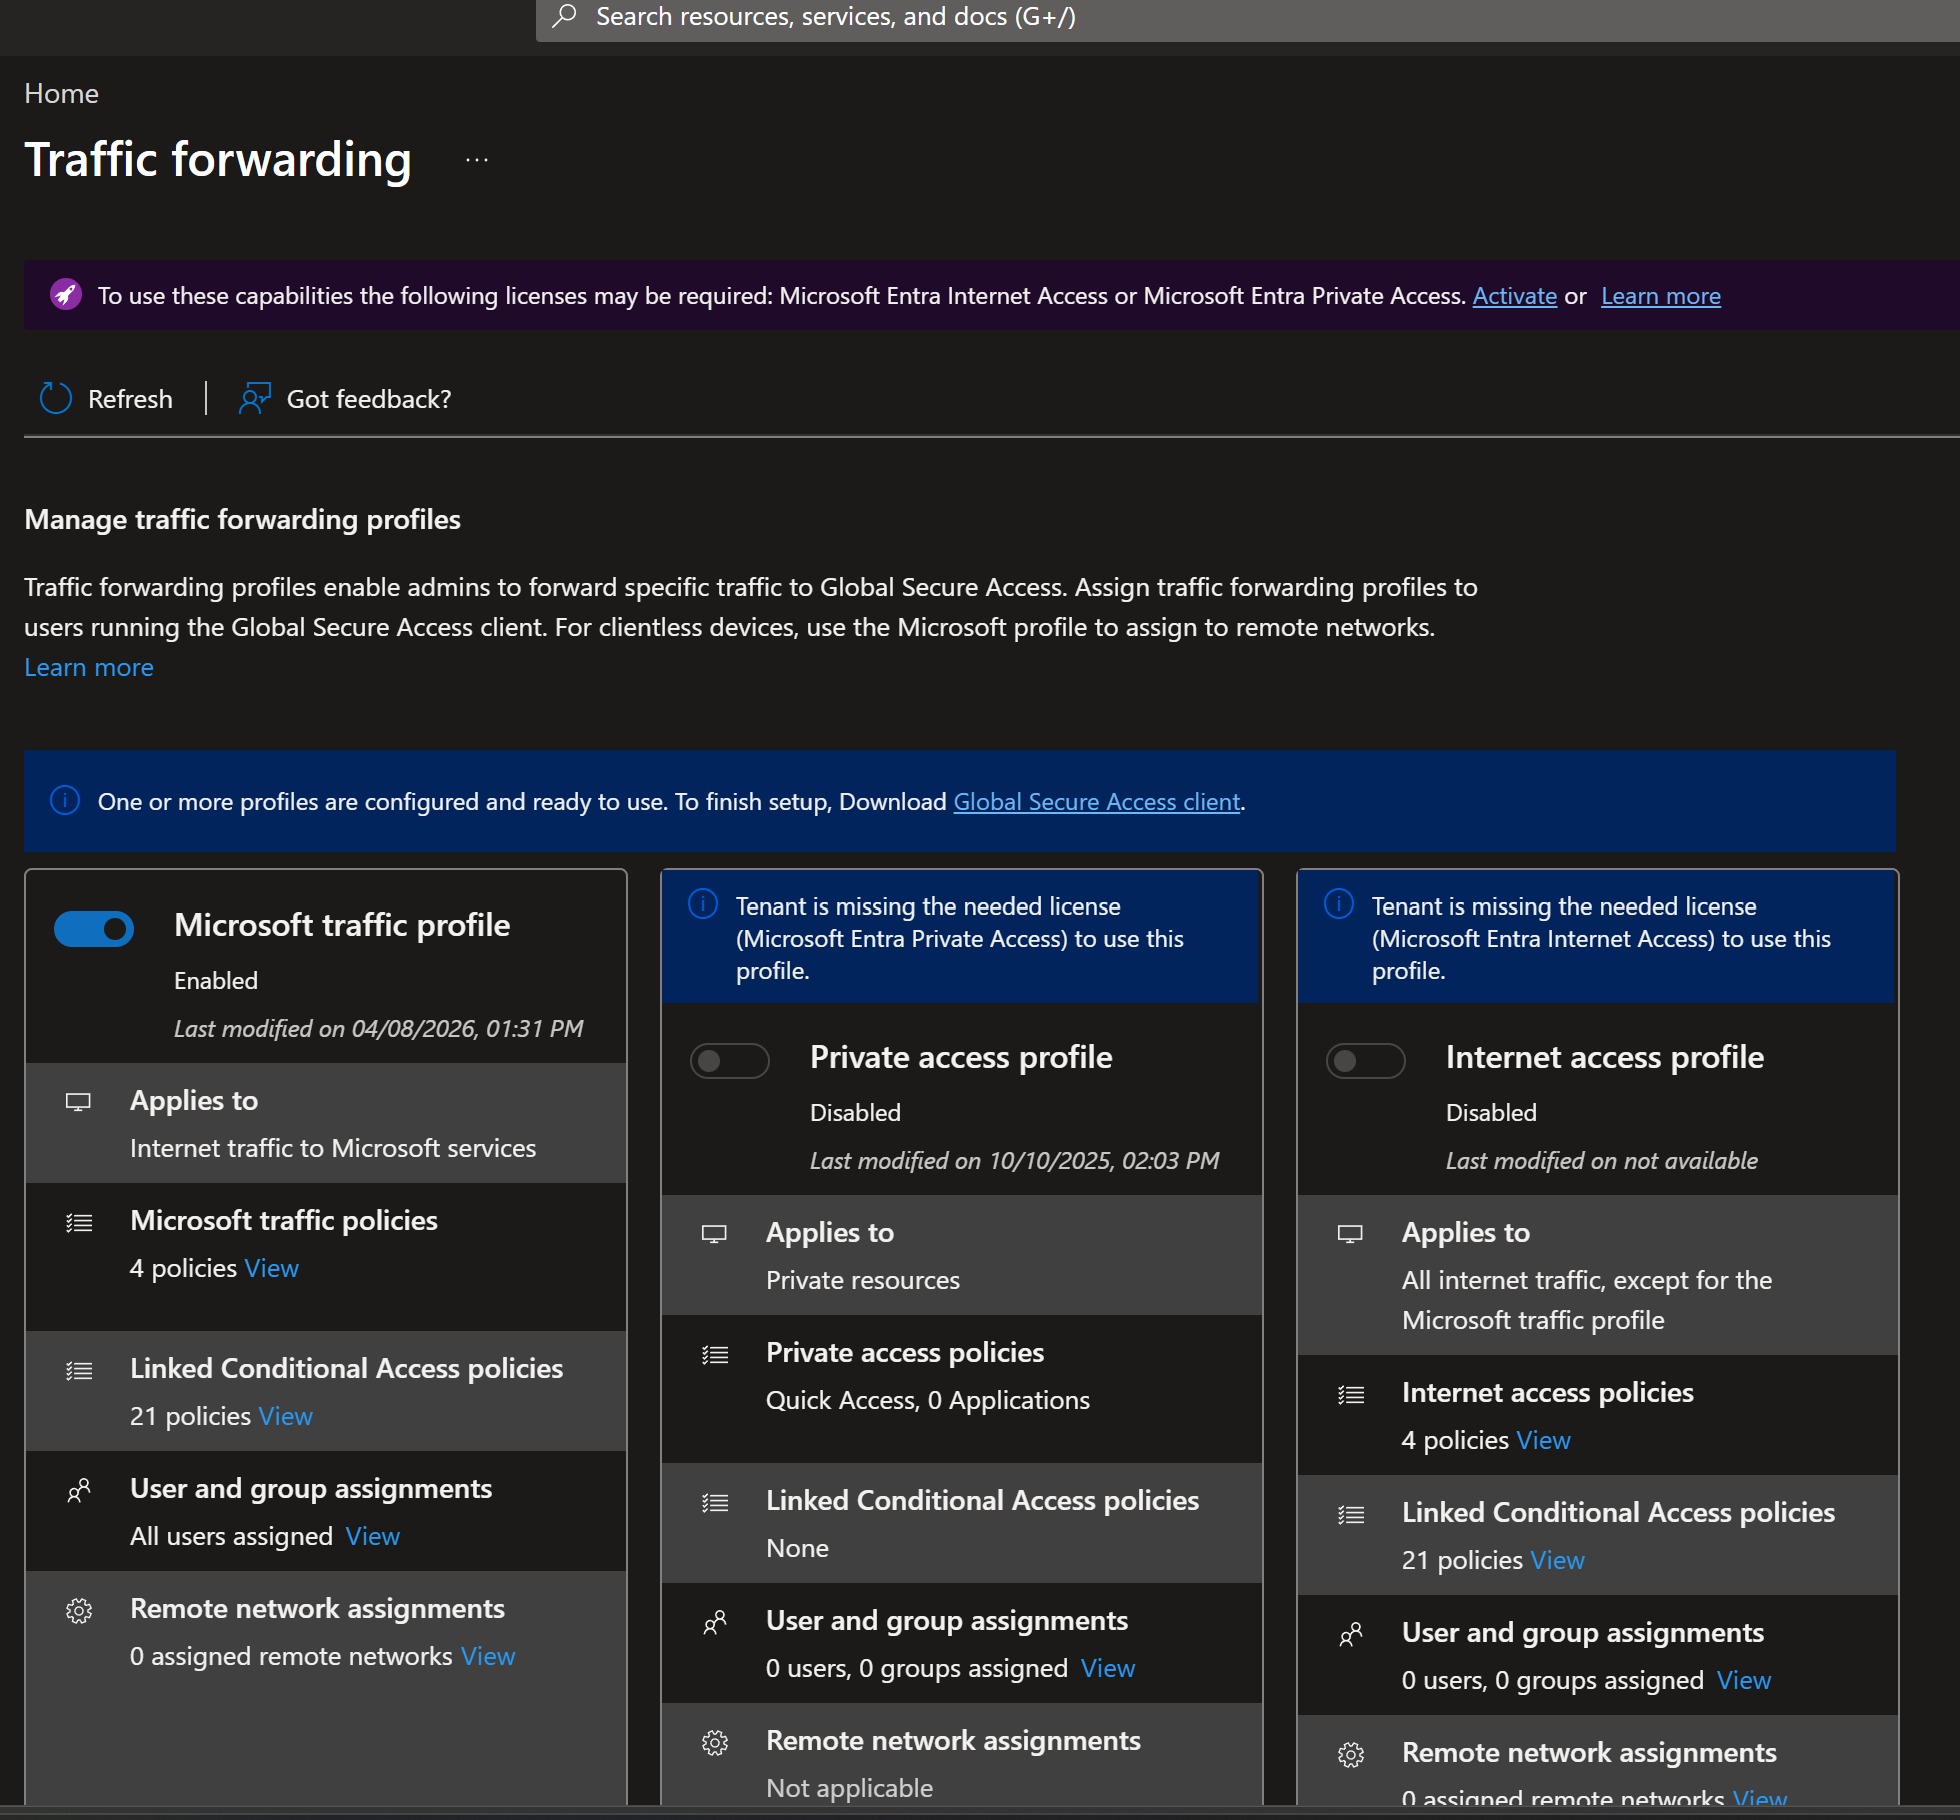This screenshot has width=1960, height=1820.
Task: Click 'Last modified on not available' text
Action: (1601, 1160)
